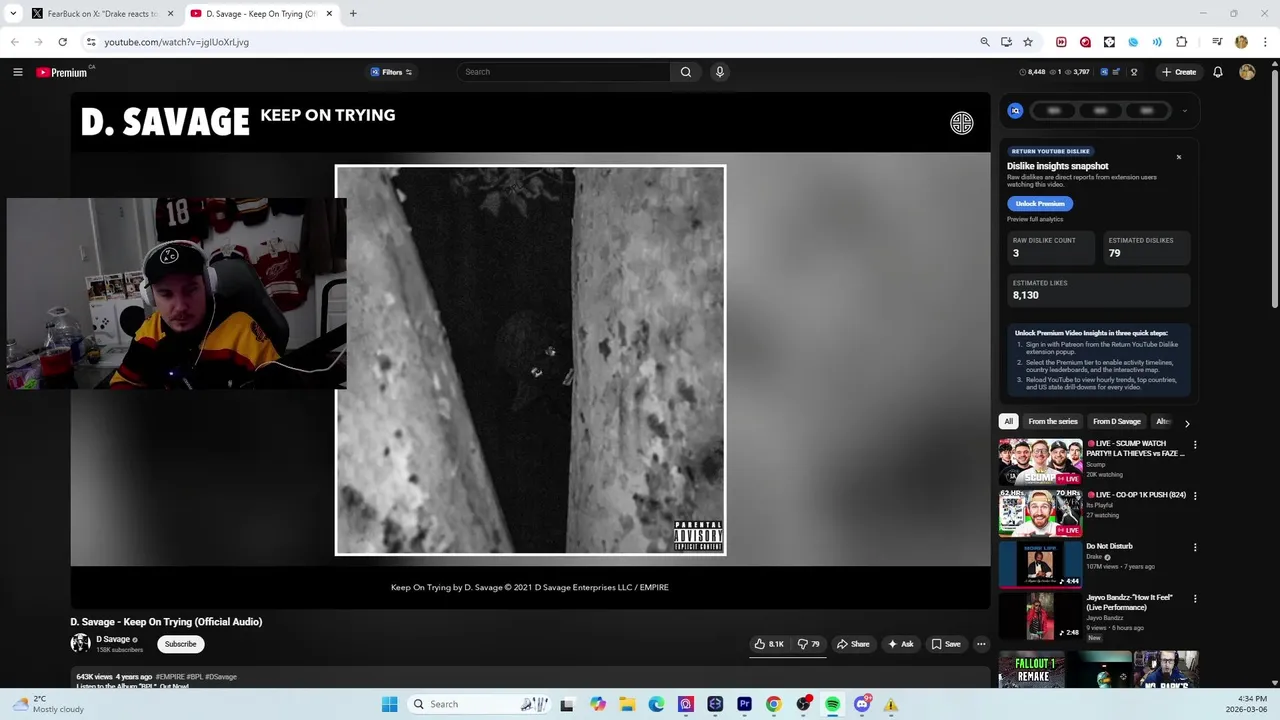Go to YouTube Premium home logo
The height and width of the screenshot is (720, 1280).
[x=62, y=72]
